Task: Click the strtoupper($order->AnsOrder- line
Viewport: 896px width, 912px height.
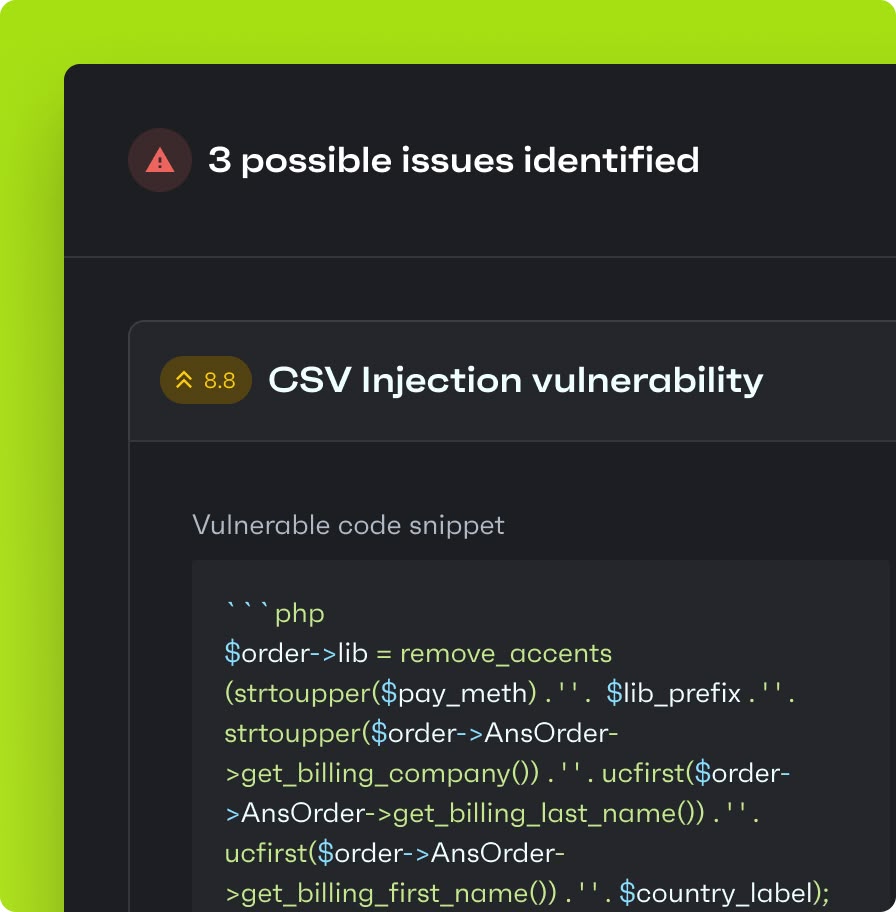Action: (x=421, y=733)
